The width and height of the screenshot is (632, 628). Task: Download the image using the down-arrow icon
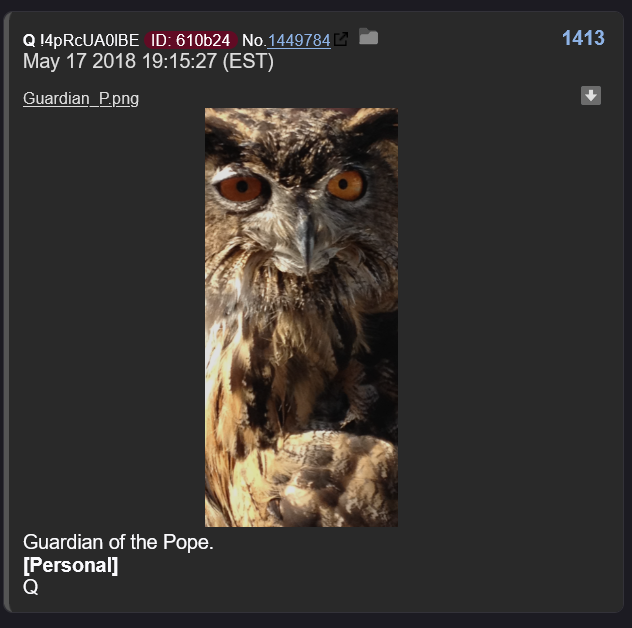pos(591,96)
